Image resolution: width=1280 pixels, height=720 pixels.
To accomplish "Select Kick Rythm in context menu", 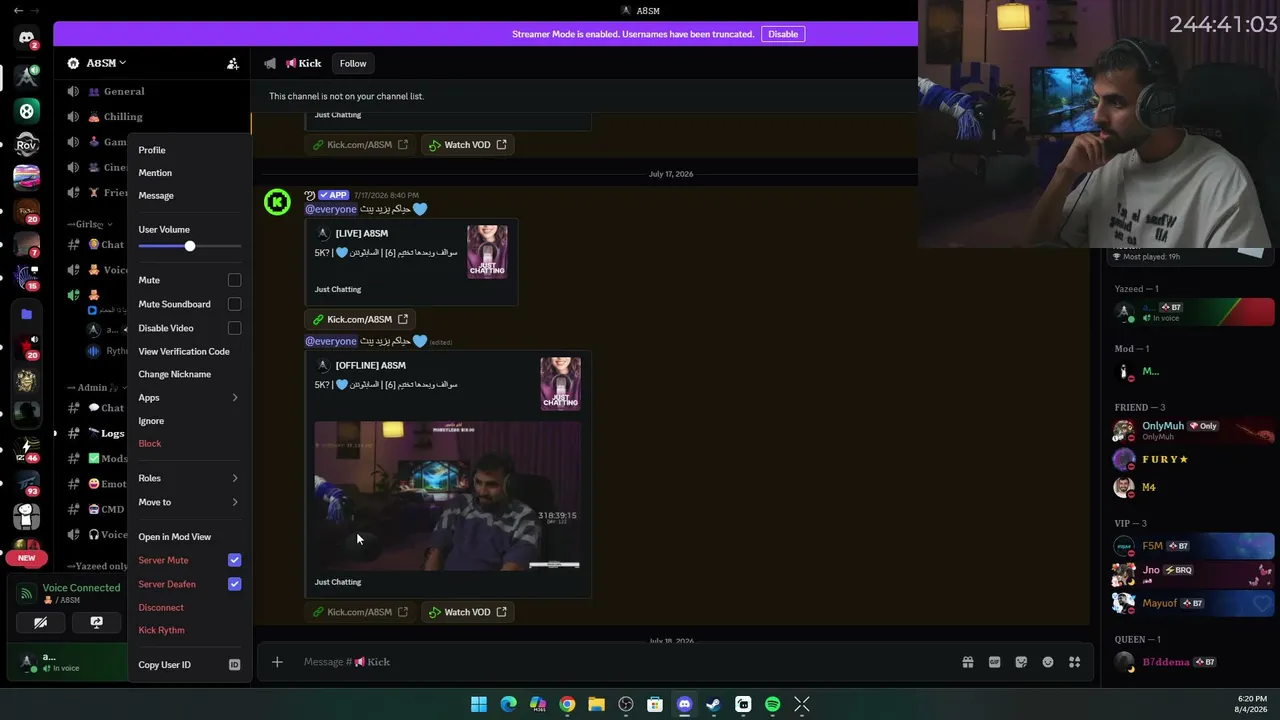I will [189, 630].
